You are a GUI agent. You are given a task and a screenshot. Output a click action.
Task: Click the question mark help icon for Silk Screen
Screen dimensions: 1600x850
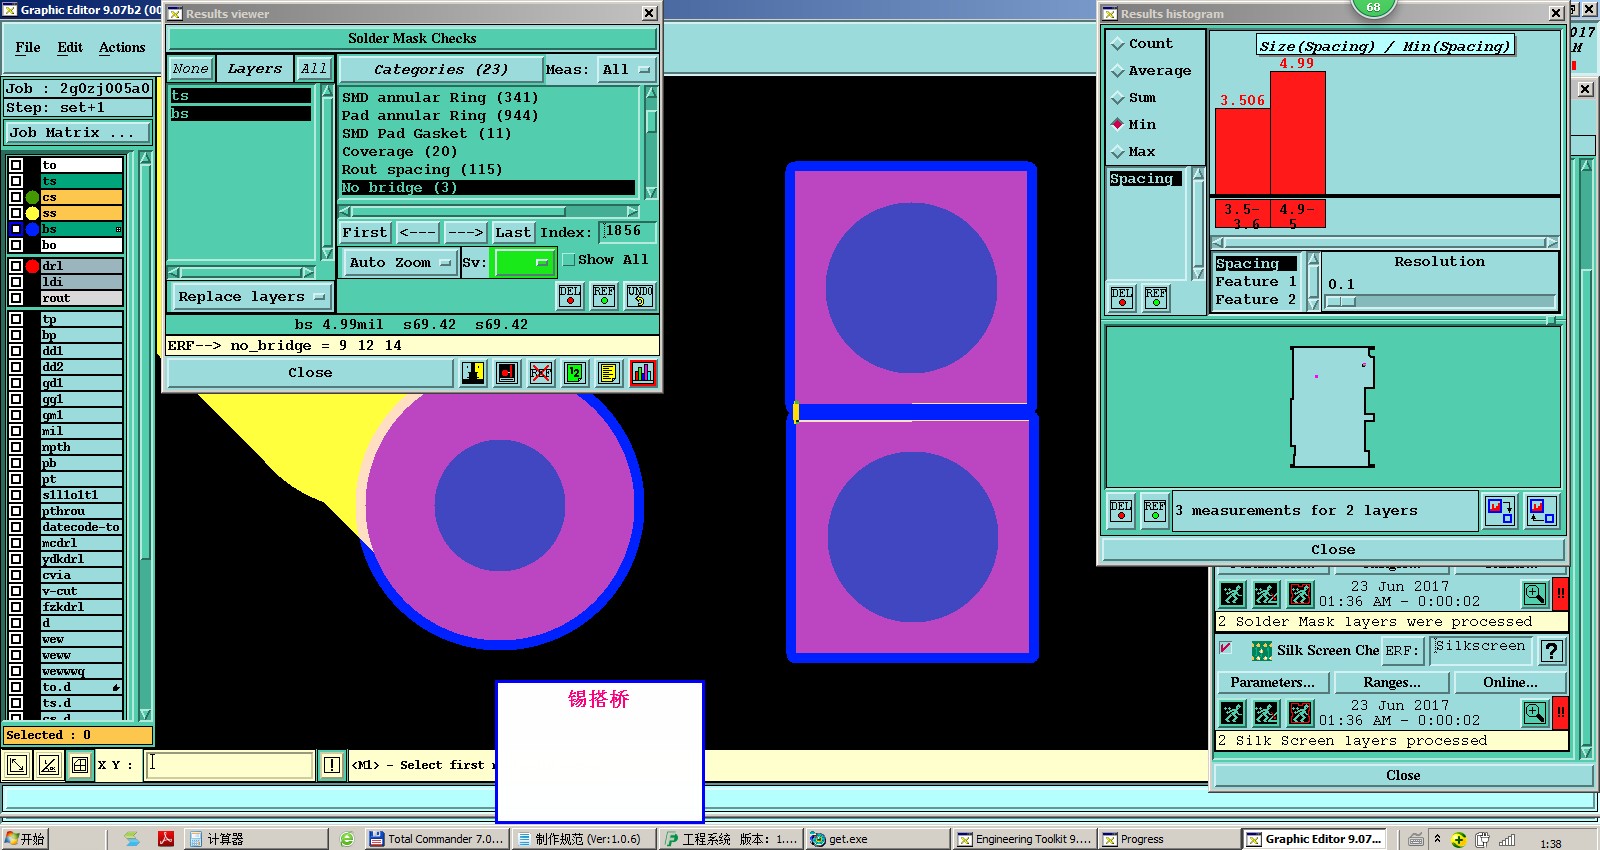(x=1551, y=651)
